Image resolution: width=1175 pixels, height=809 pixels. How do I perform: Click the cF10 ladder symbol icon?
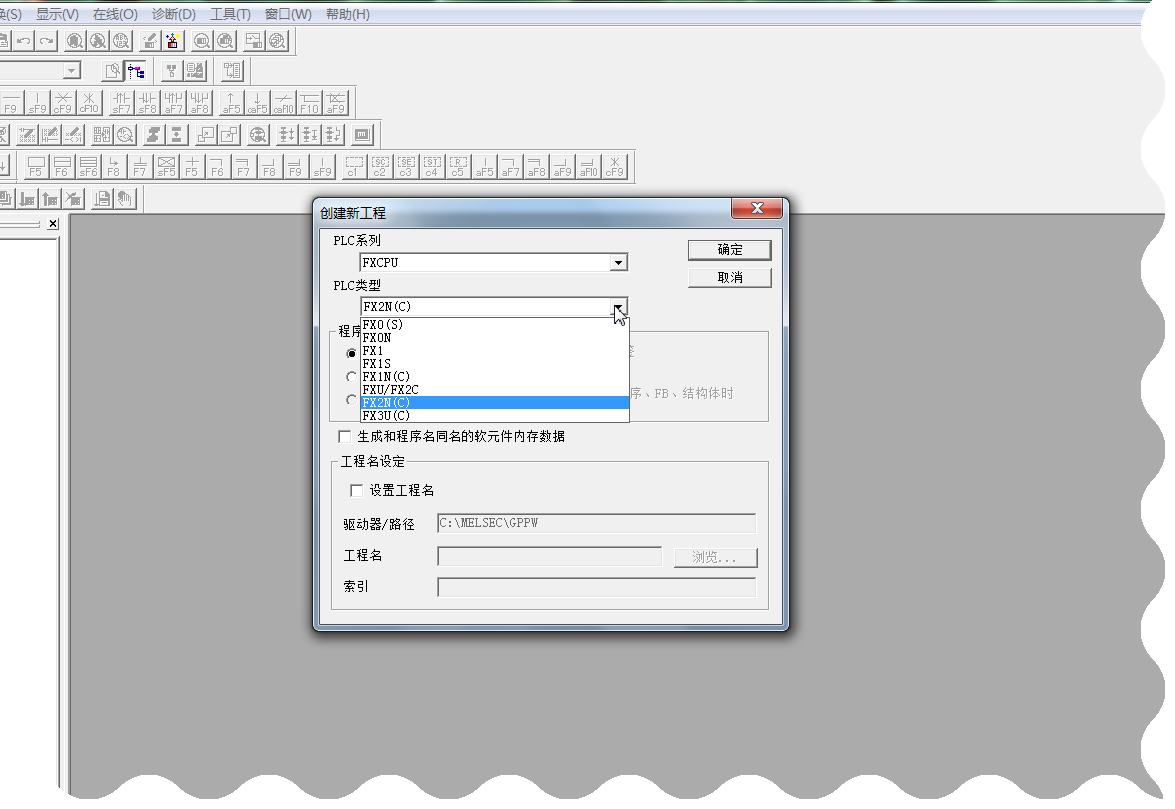(89, 103)
